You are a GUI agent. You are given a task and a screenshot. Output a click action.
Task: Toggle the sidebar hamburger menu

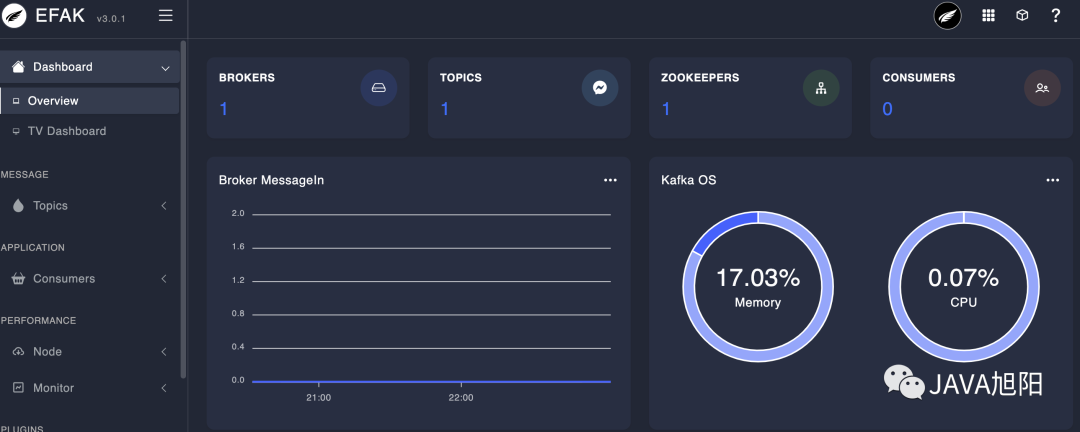(165, 15)
